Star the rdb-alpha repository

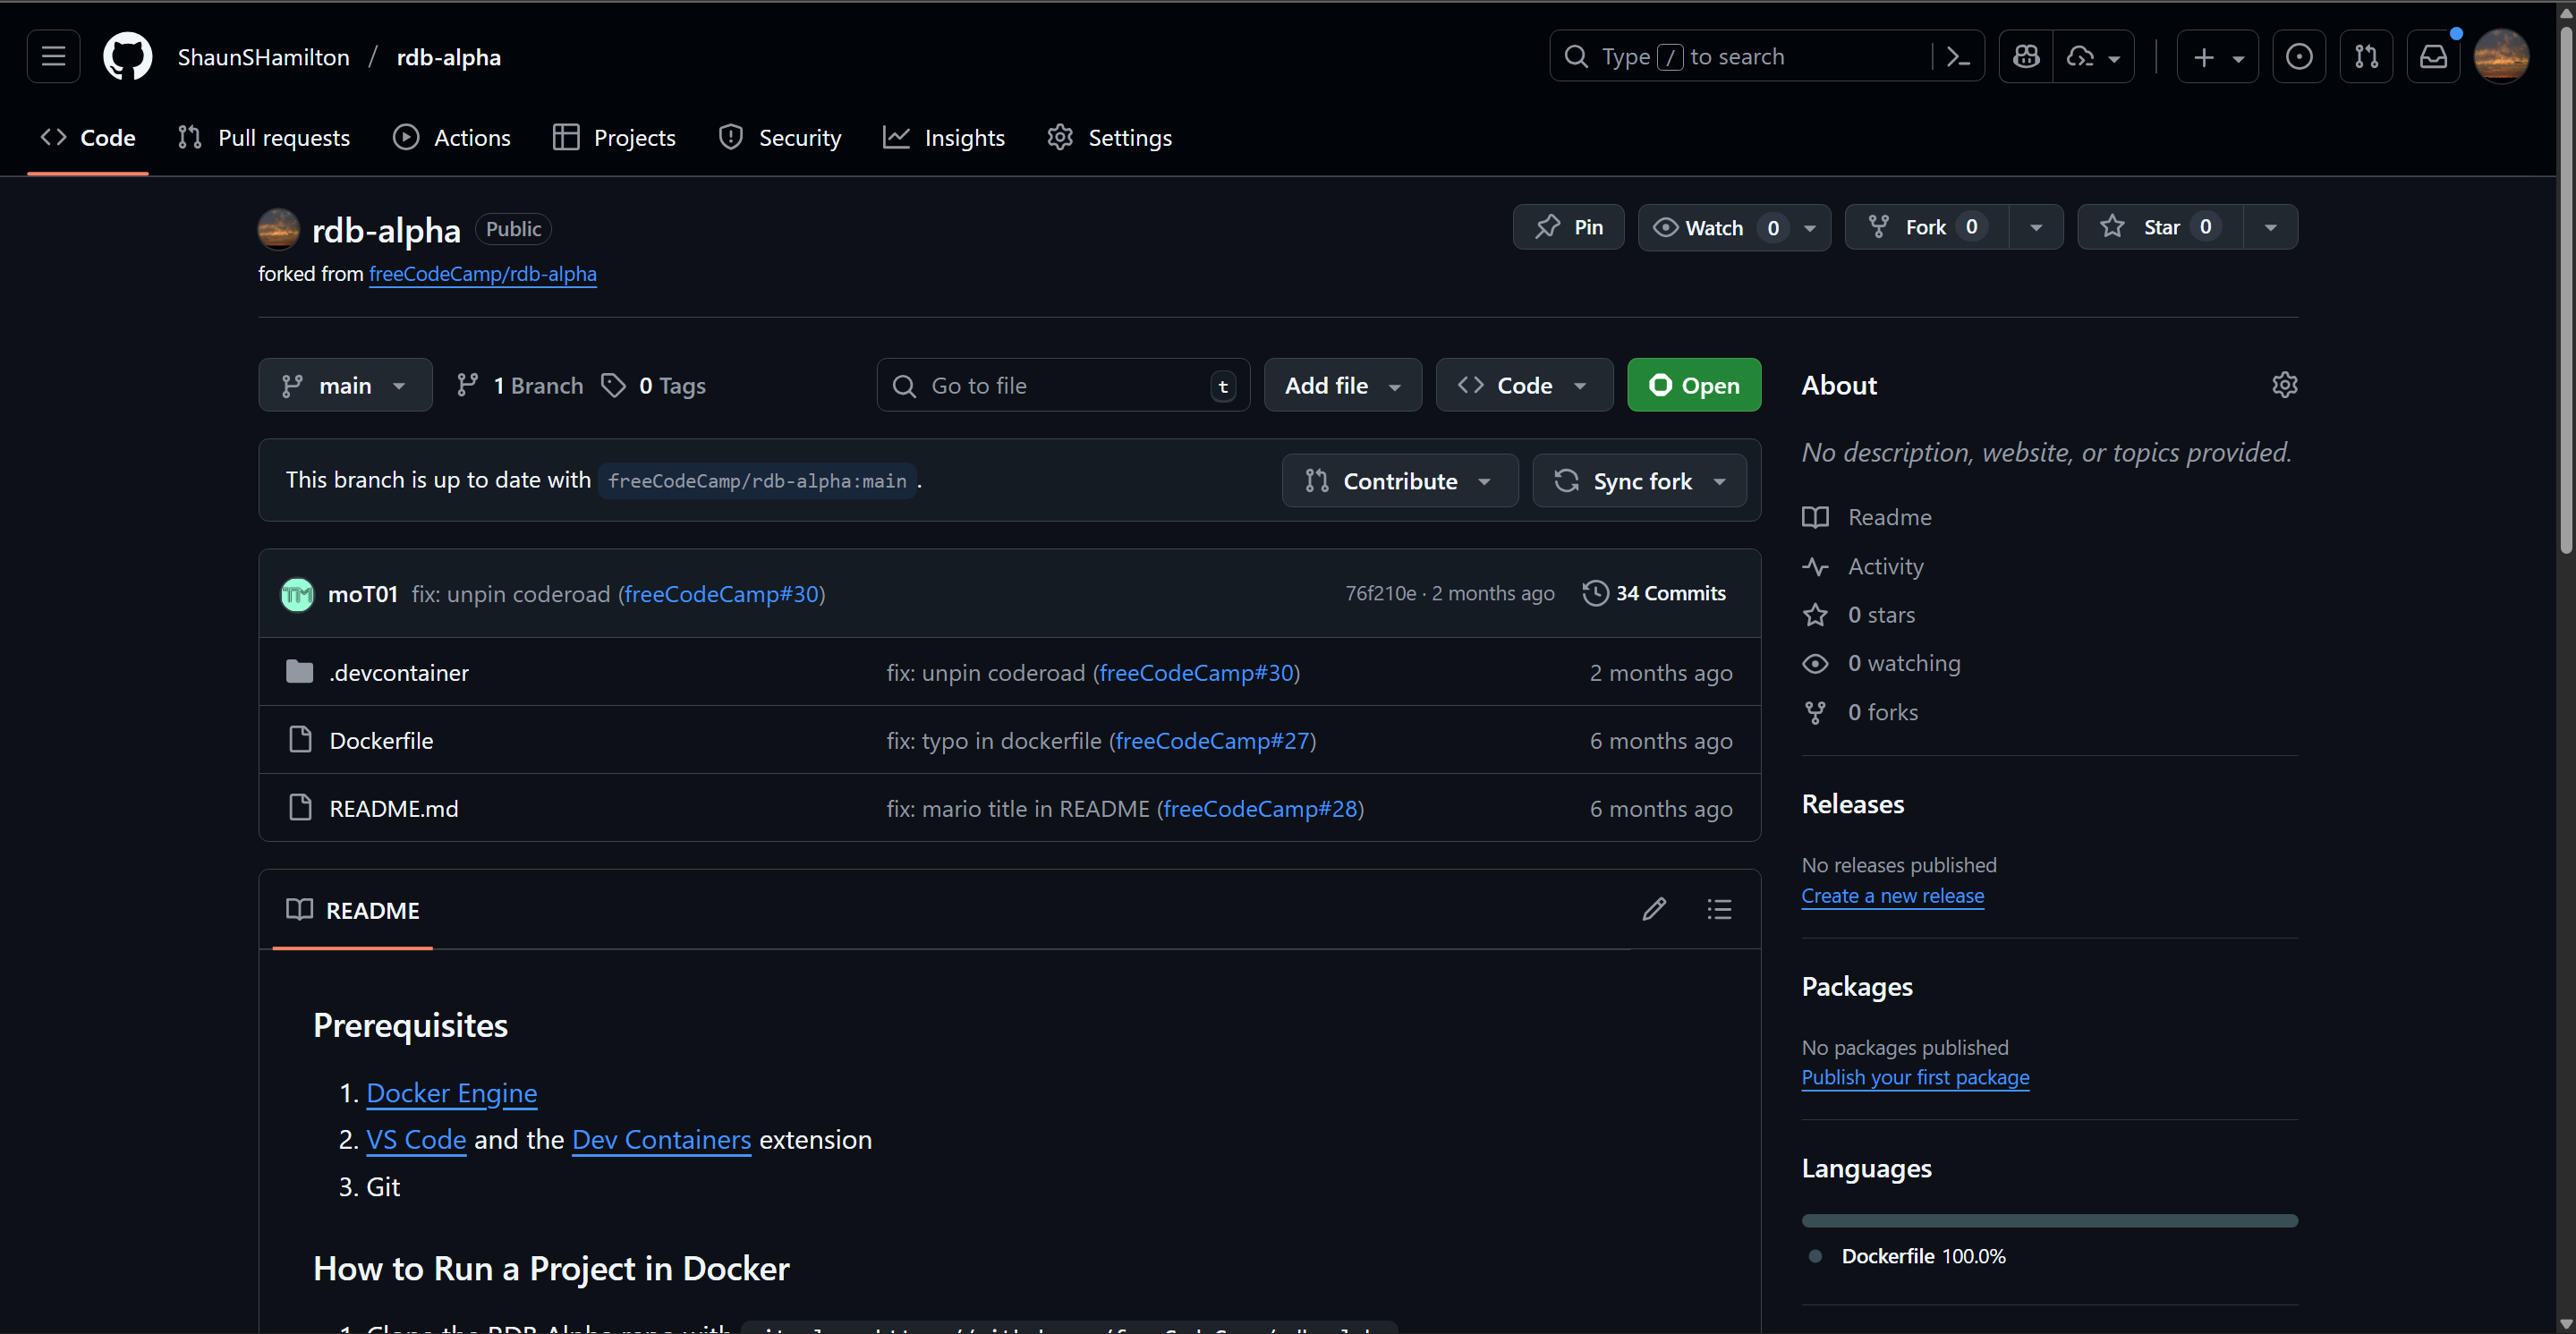coord(2160,228)
